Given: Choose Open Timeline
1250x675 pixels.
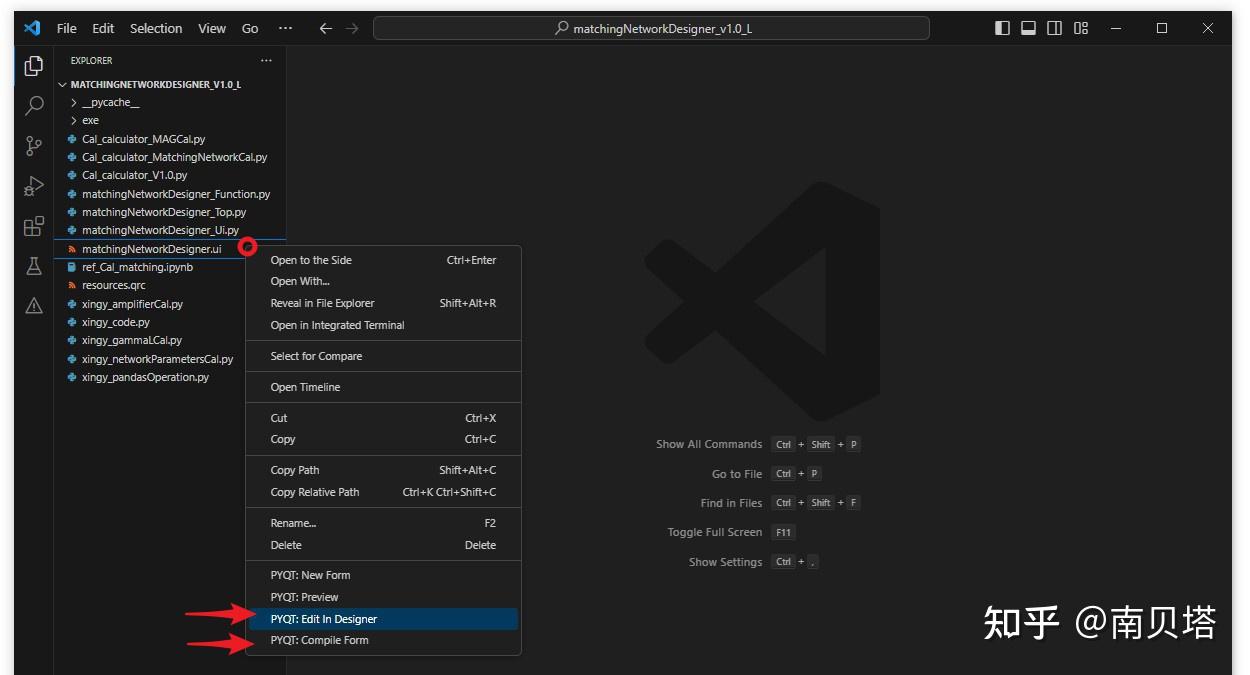Looking at the screenshot, I should 383,387.
